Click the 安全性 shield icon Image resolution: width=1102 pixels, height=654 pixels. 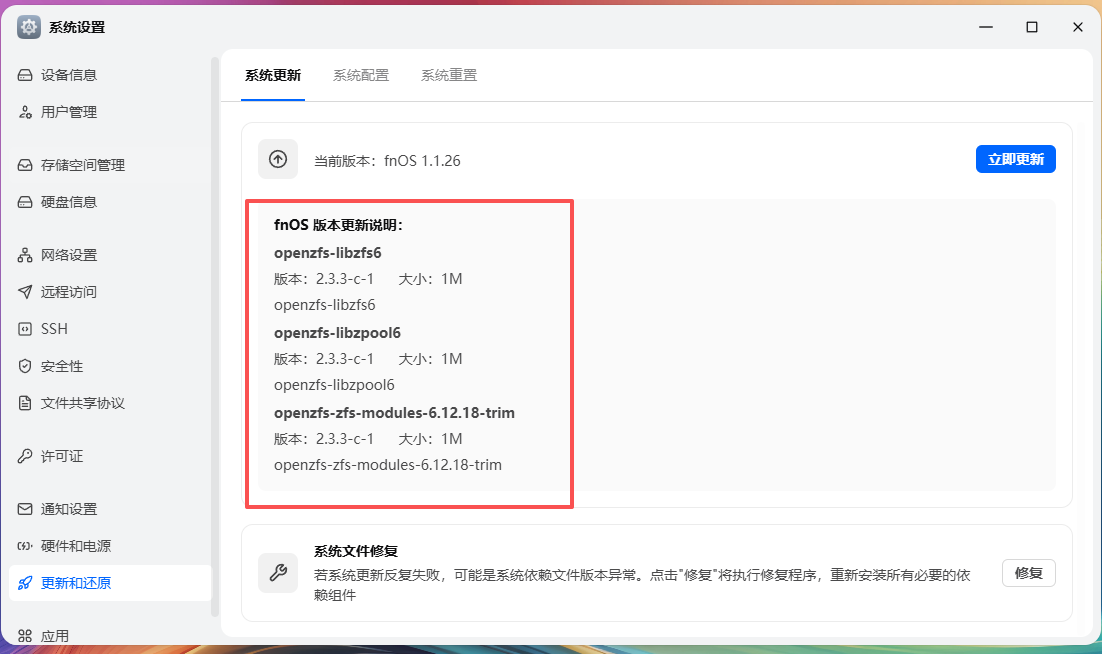coord(23,365)
